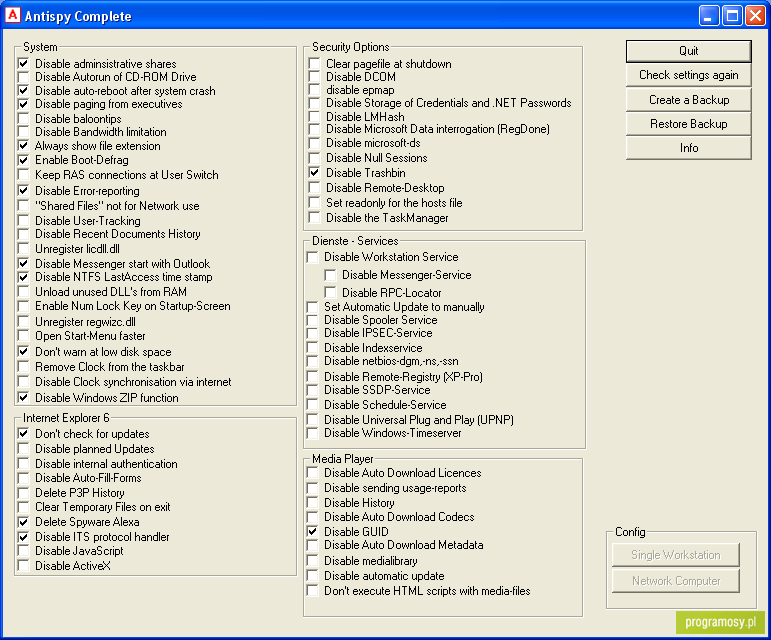
Task: Check Keep RAS connections at User Switch
Action: pyautogui.click(x=23, y=175)
